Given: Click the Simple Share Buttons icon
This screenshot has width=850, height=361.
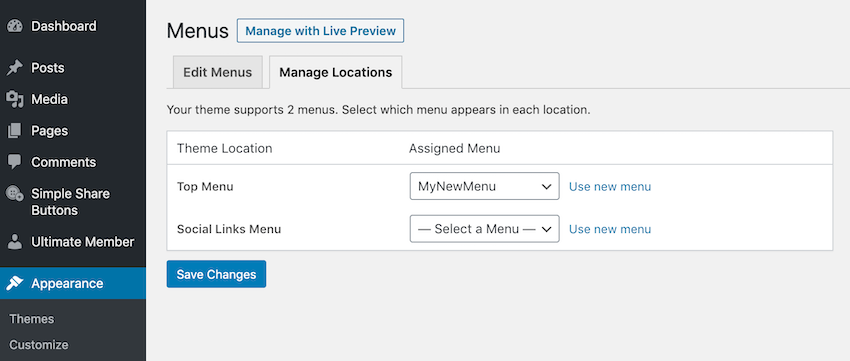Looking at the screenshot, I should 15,194.
